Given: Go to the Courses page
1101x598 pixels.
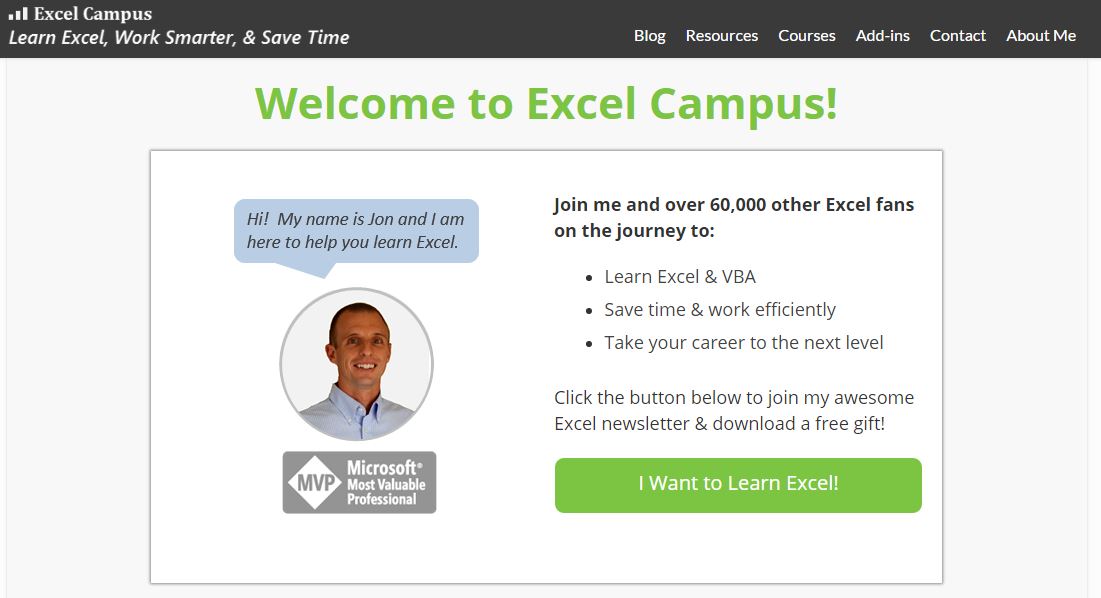Looking at the screenshot, I should pyautogui.click(x=806, y=36).
